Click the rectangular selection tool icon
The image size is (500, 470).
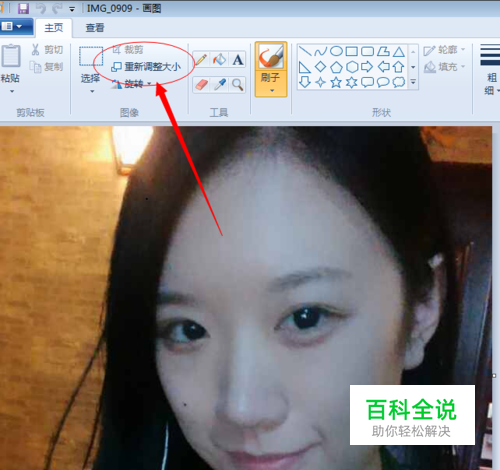(x=91, y=56)
